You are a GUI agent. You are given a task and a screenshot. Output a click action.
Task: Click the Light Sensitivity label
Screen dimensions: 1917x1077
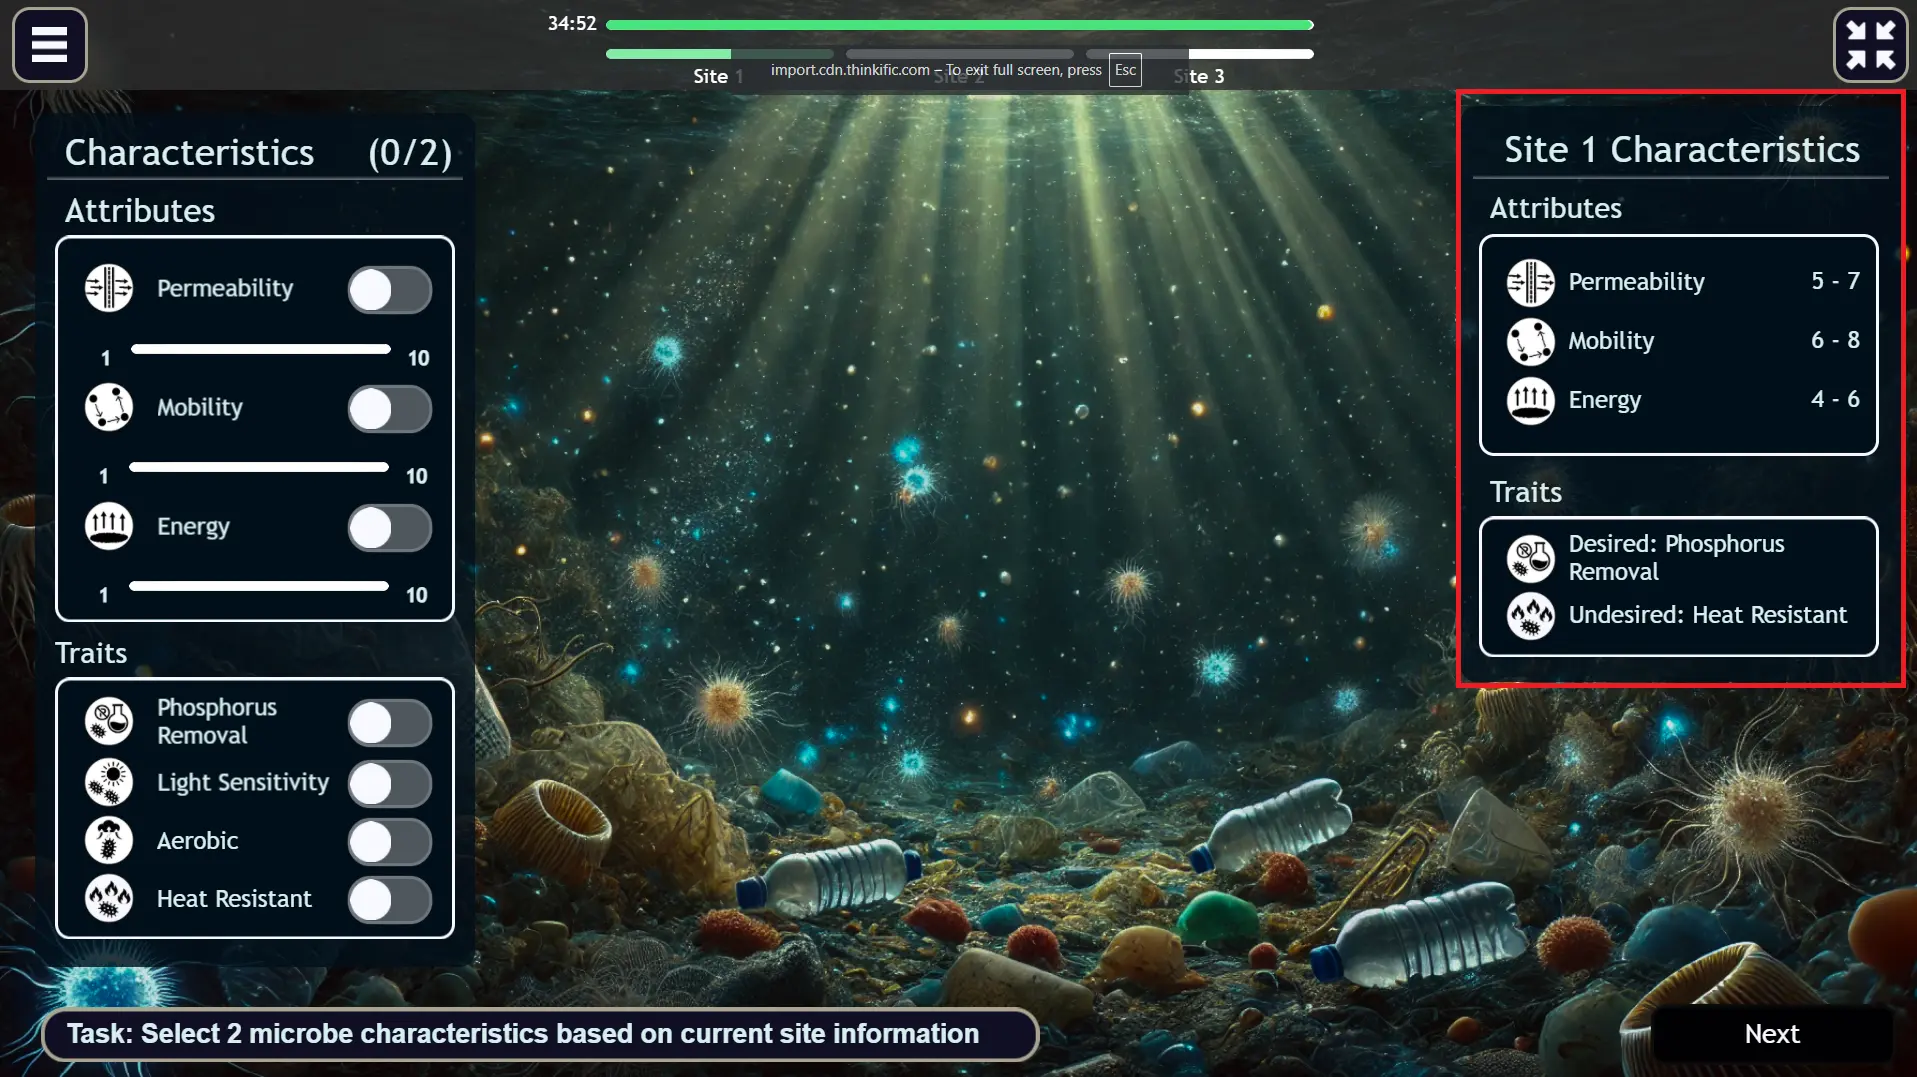tap(243, 783)
